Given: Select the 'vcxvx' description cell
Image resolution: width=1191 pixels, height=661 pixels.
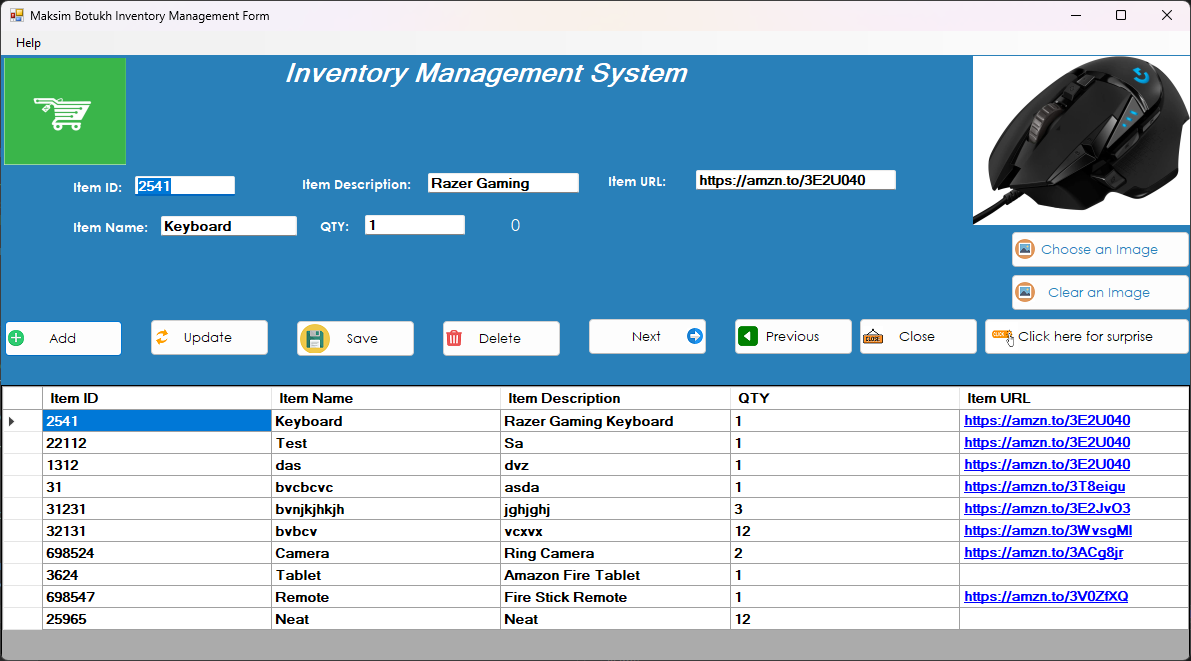Looking at the screenshot, I should [615, 531].
